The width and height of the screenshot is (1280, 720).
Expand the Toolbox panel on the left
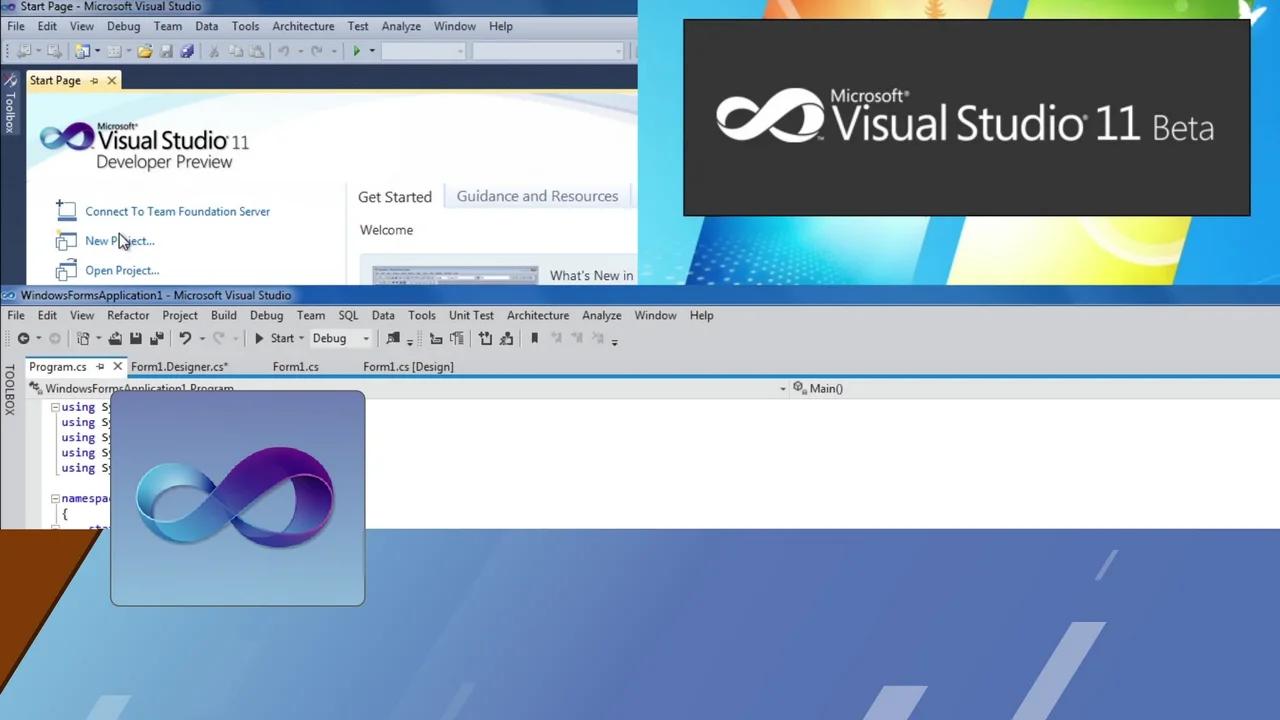tap(12, 392)
